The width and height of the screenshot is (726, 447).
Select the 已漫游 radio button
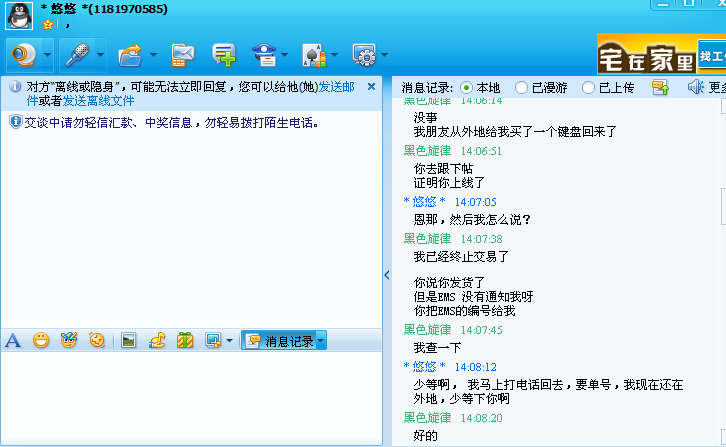click(x=521, y=88)
